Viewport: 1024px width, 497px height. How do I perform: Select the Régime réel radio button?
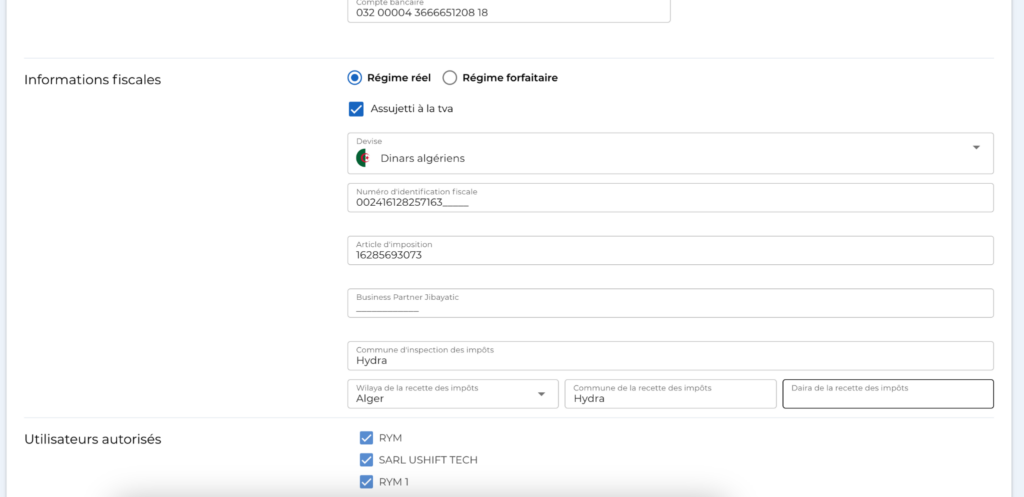(354, 78)
